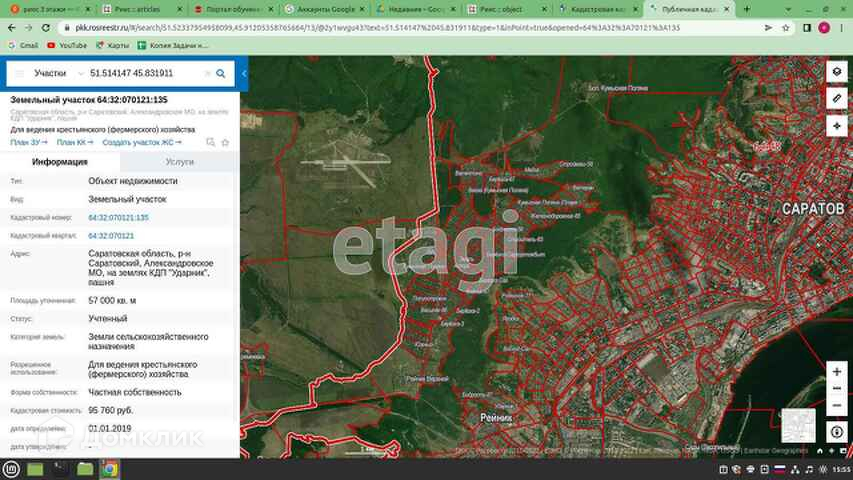
Task: Click the locate position tool on map
Action: 837,126
